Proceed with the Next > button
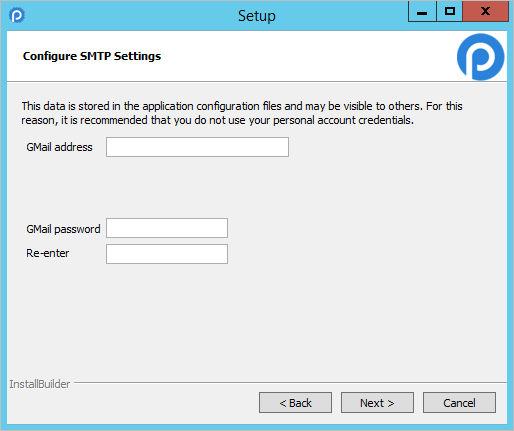Screen dimensions: 514x431 (x=377, y=403)
